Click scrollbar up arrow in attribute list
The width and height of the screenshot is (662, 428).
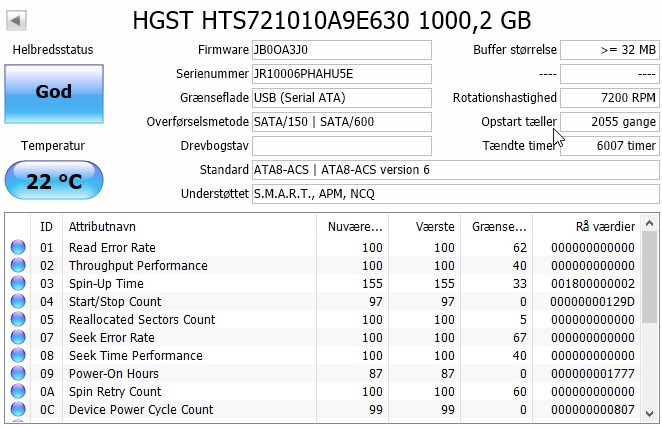(x=649, y=223)
